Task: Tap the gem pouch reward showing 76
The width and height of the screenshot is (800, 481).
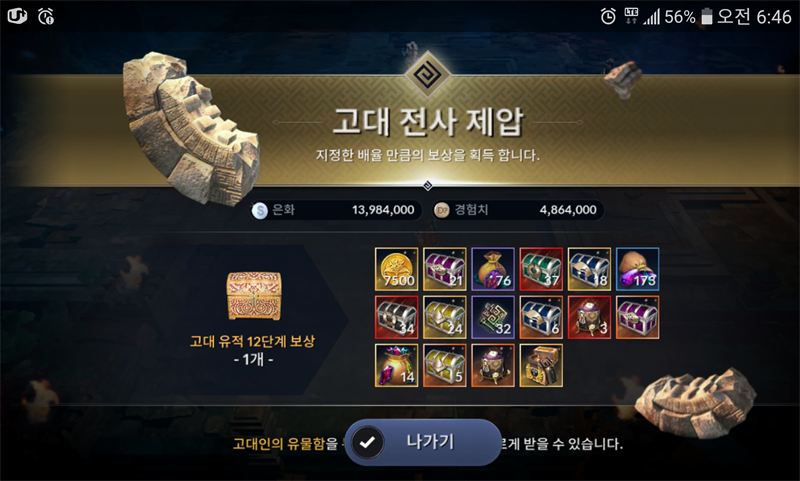Action: pyautogui.click(x=493, y=269)
